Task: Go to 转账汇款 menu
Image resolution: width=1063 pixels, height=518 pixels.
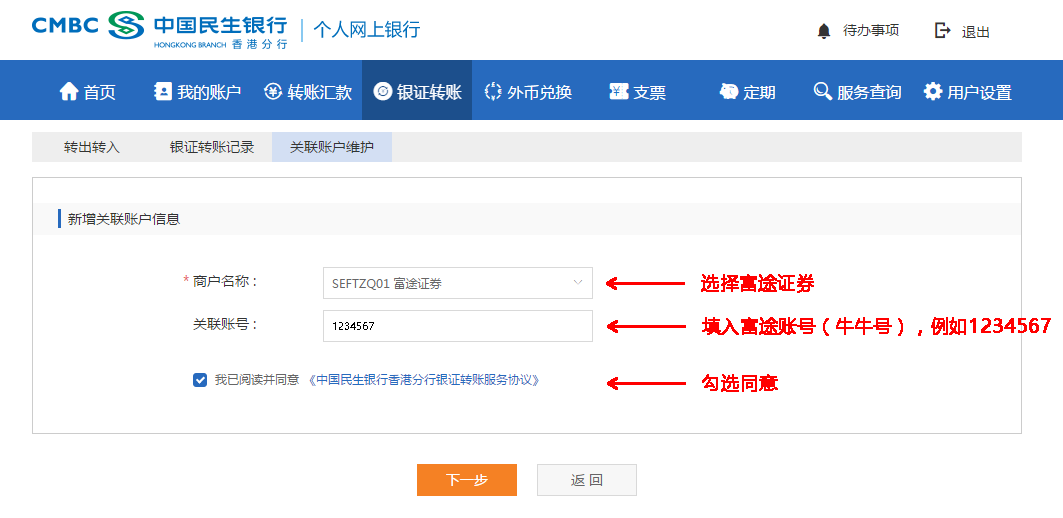Action: [308, 92]
